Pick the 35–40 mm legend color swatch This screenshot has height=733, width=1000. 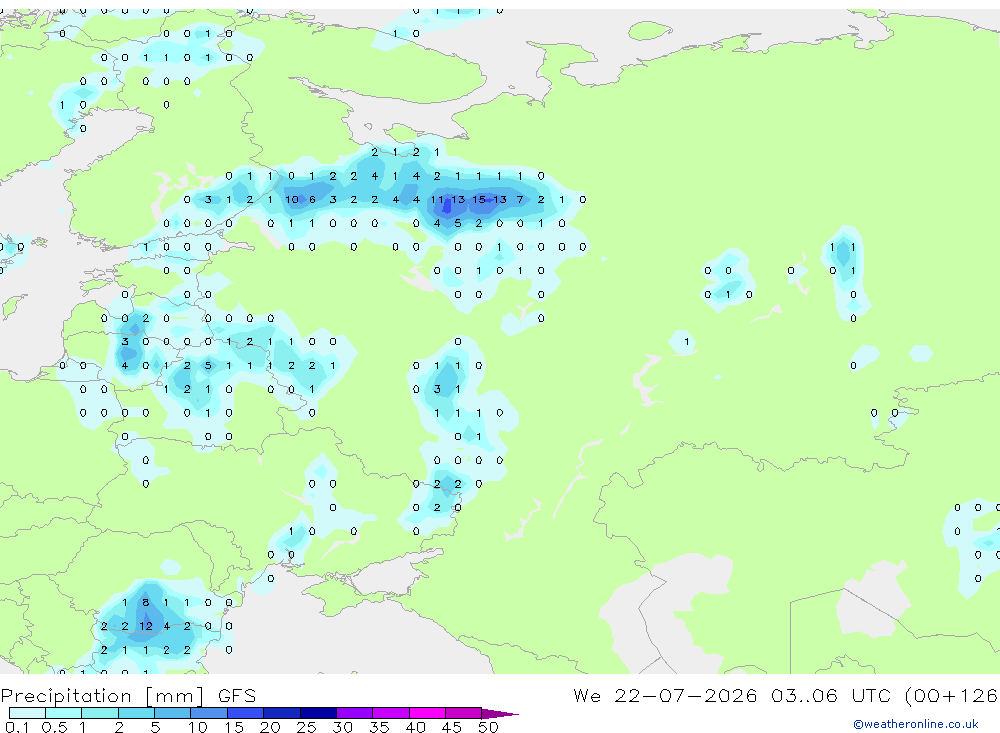coord(391,713)
